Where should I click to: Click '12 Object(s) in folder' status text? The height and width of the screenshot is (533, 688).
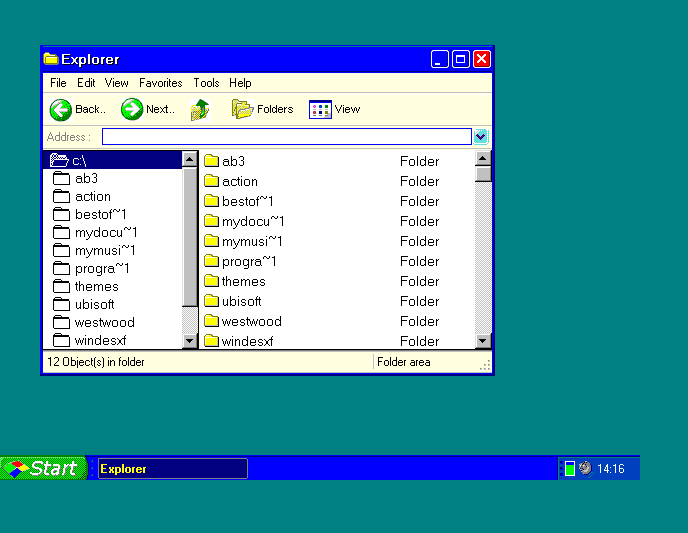96,362
